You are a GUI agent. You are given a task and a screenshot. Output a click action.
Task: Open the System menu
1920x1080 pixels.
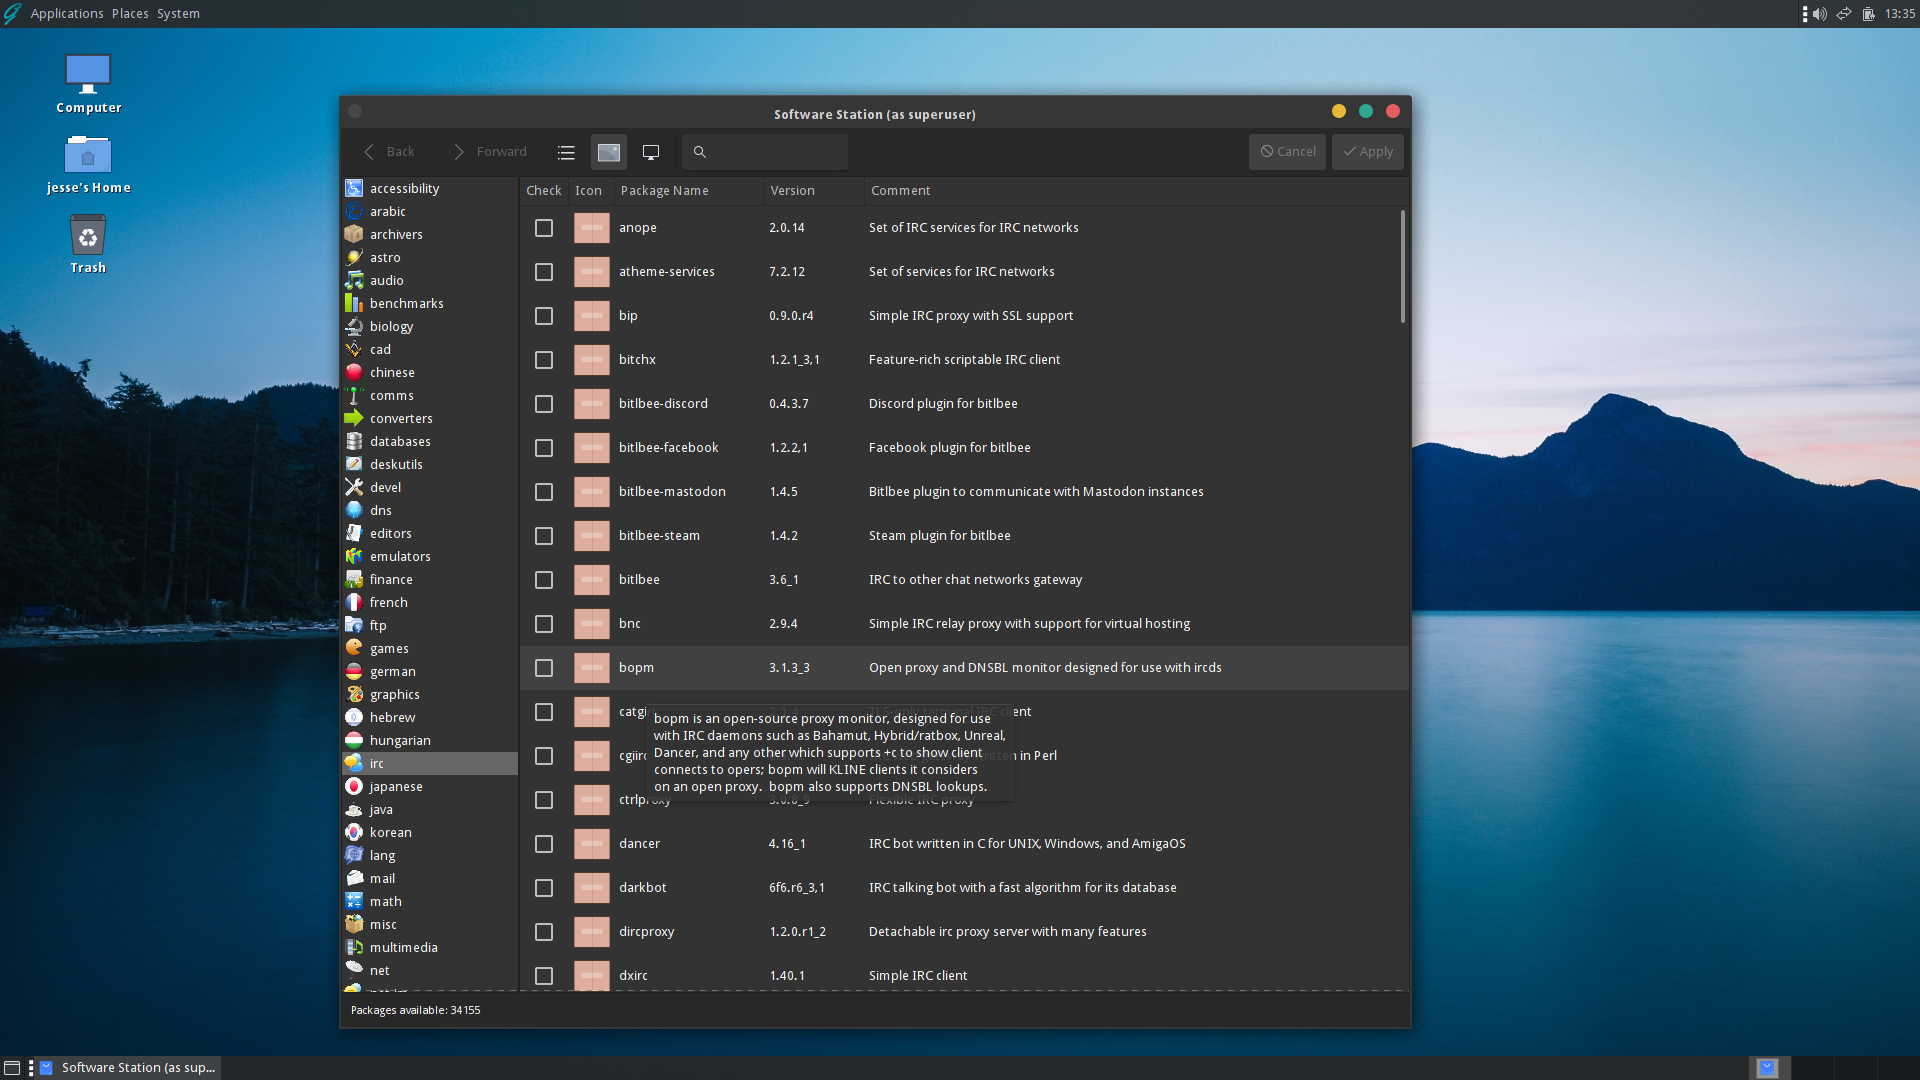178,13
